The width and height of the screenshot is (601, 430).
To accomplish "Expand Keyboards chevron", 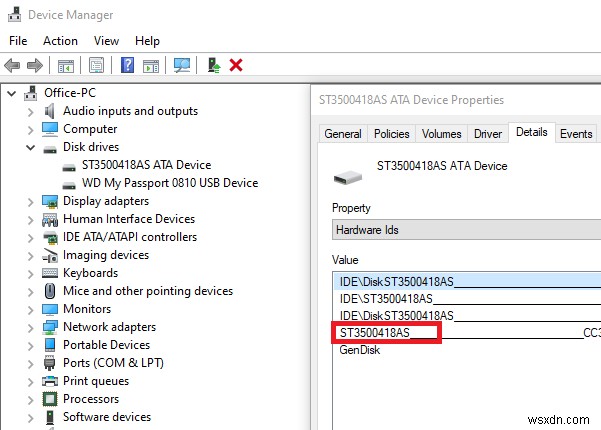I will (x=30, y=274).
